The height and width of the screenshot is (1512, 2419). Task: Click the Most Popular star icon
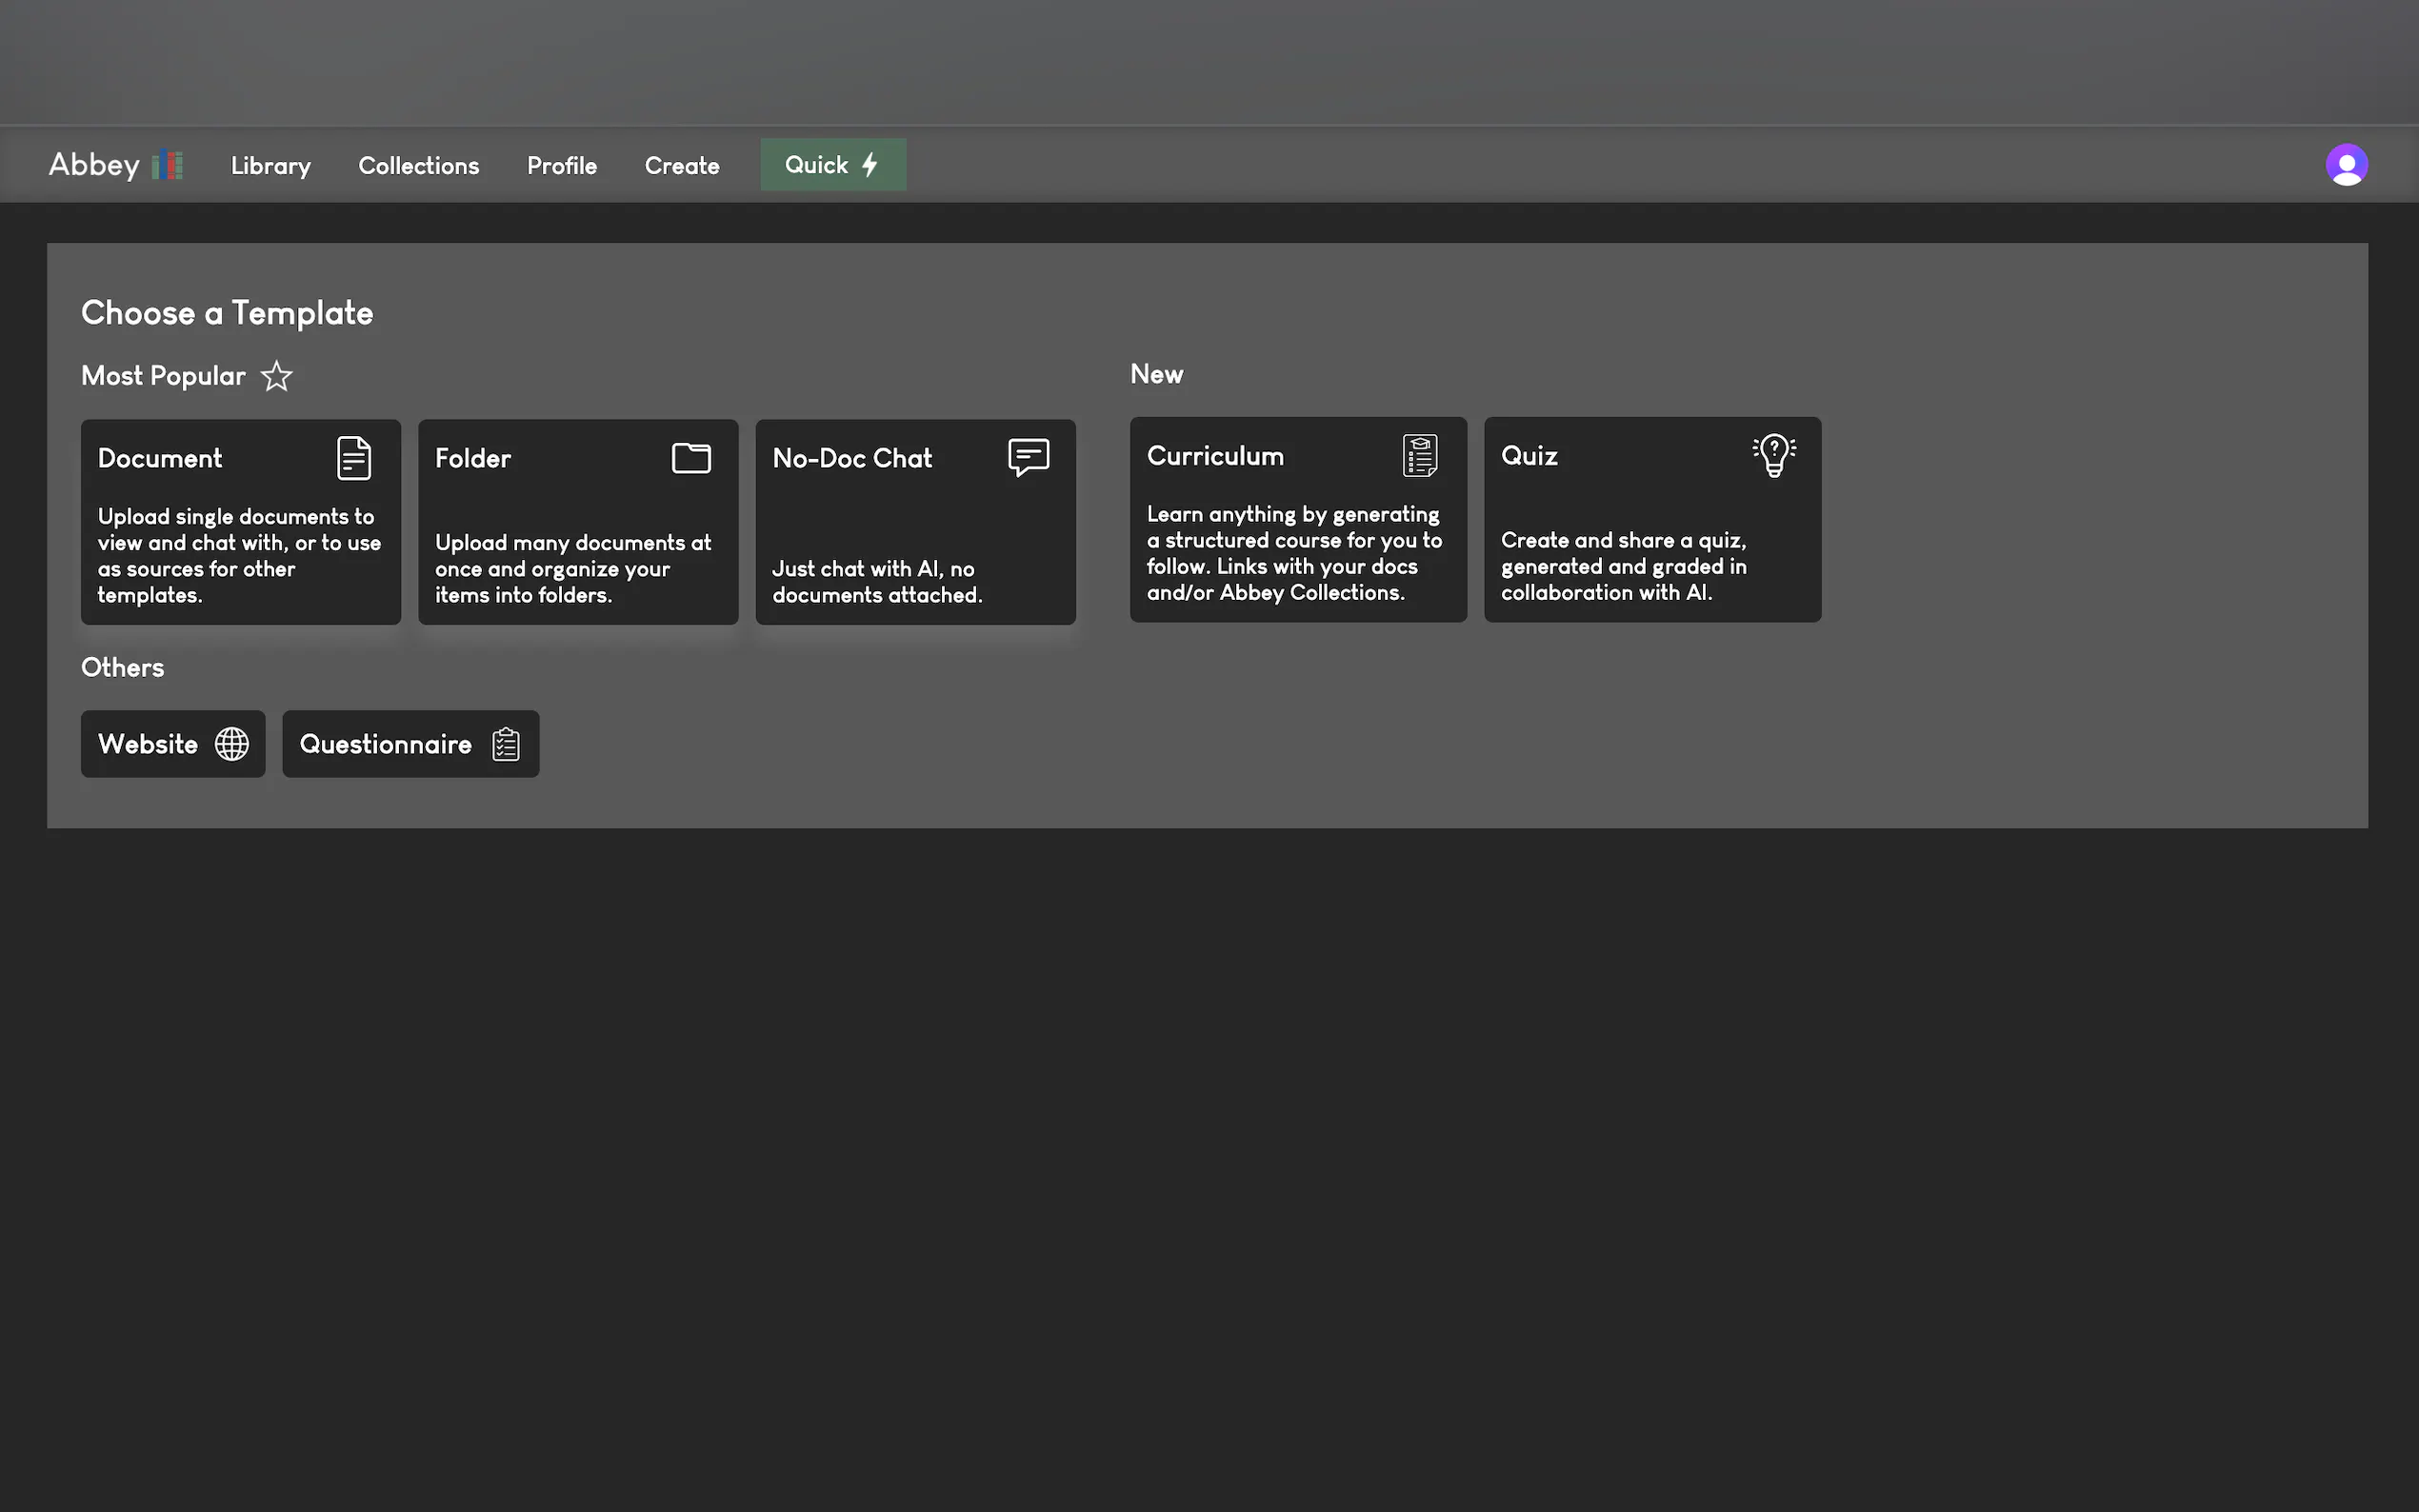(x=276, y=376)
